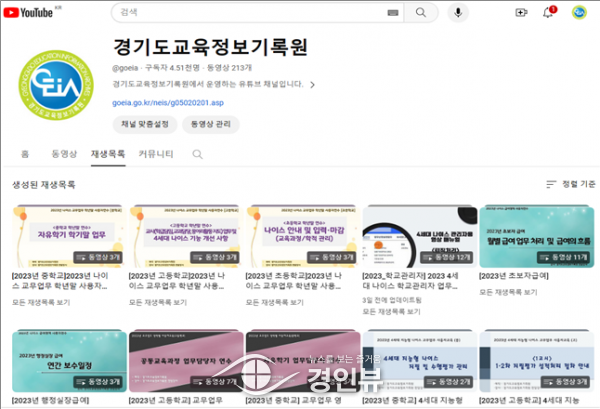Open the on-screen keyboard icon in search
600x409 pixels.
pyautogui.click(x=393, y=13)
